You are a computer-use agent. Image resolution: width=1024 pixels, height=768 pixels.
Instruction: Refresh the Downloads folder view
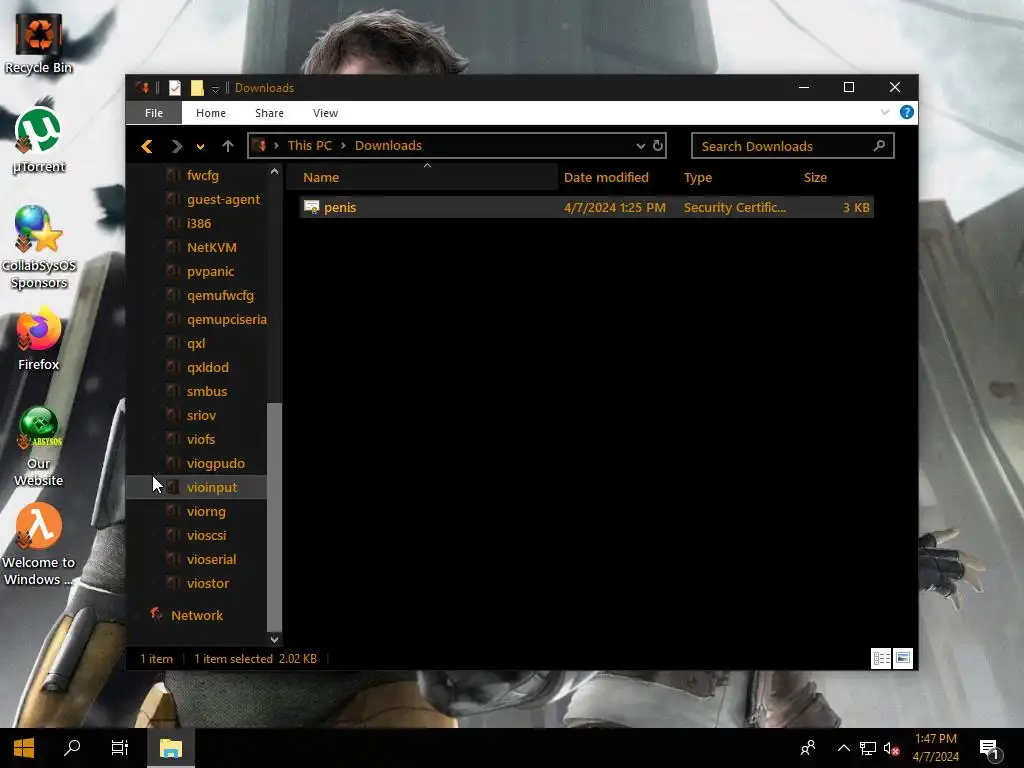658,146
